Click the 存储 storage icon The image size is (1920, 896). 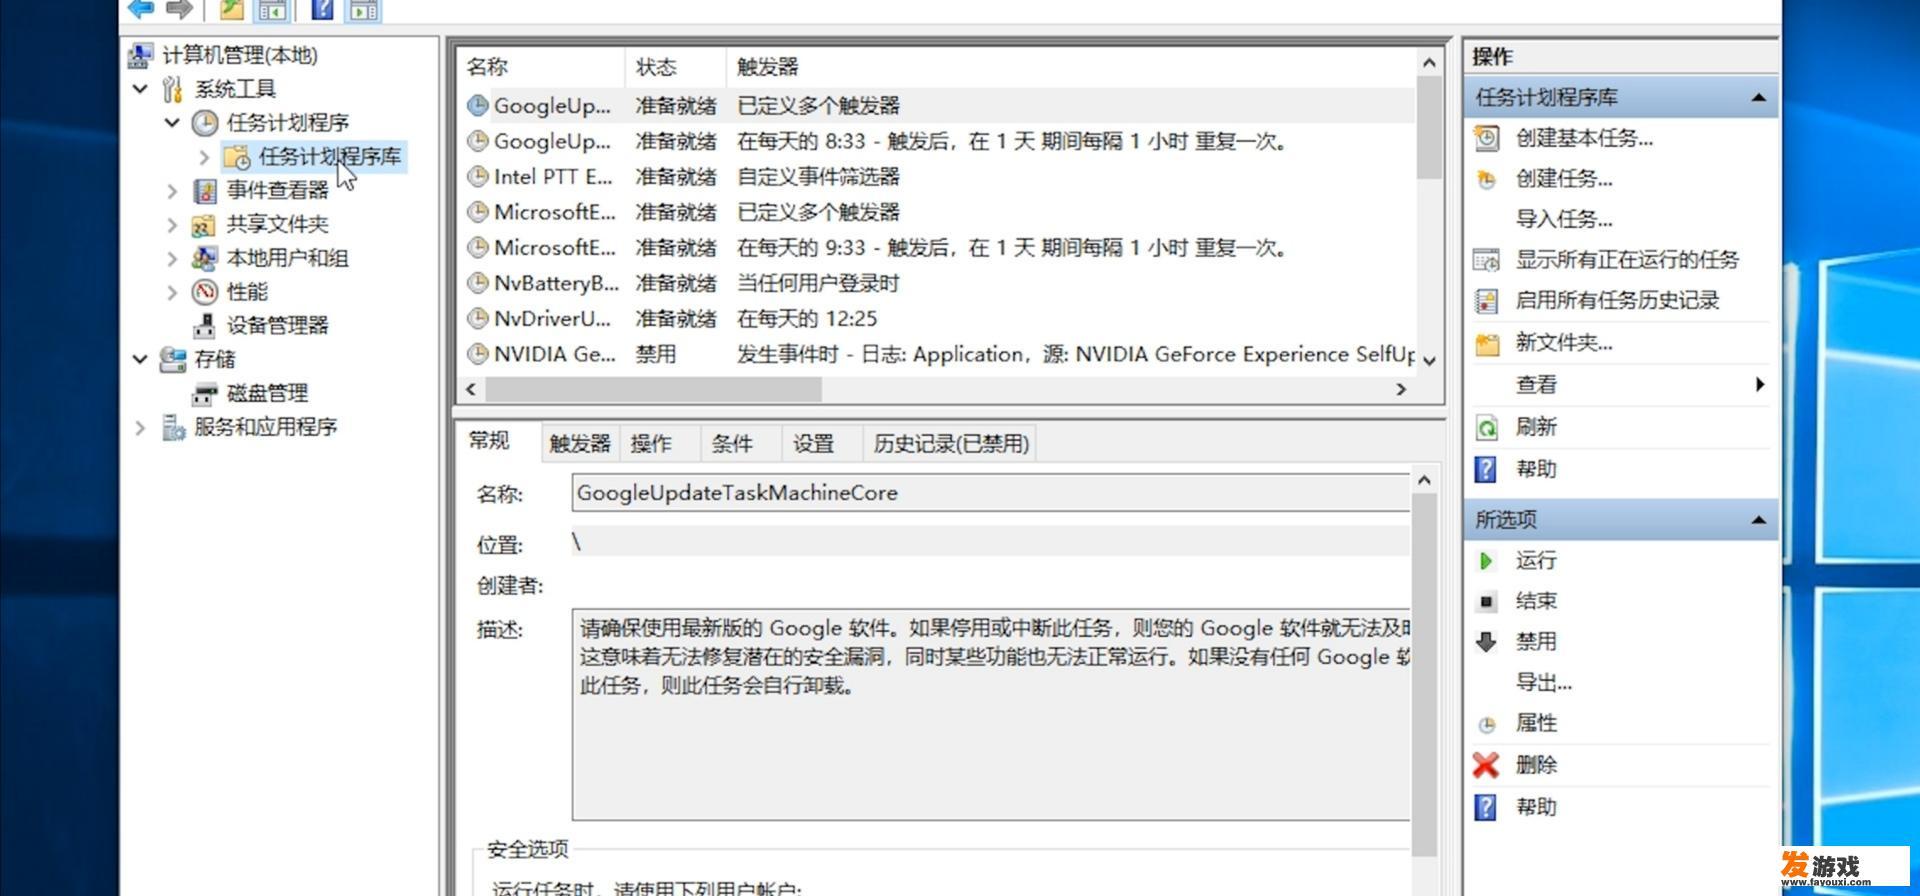[x=172, y=359]
